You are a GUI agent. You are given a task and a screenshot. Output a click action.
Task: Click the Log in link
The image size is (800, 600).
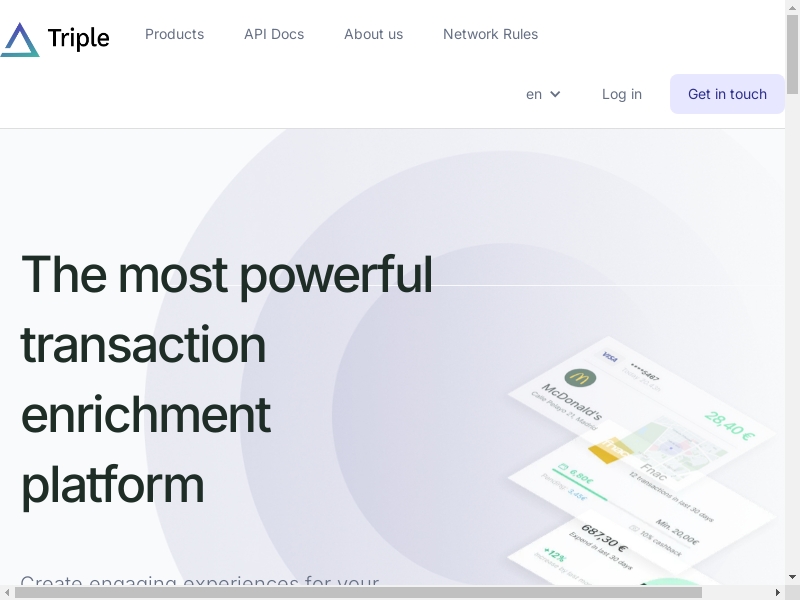[622, 94]
